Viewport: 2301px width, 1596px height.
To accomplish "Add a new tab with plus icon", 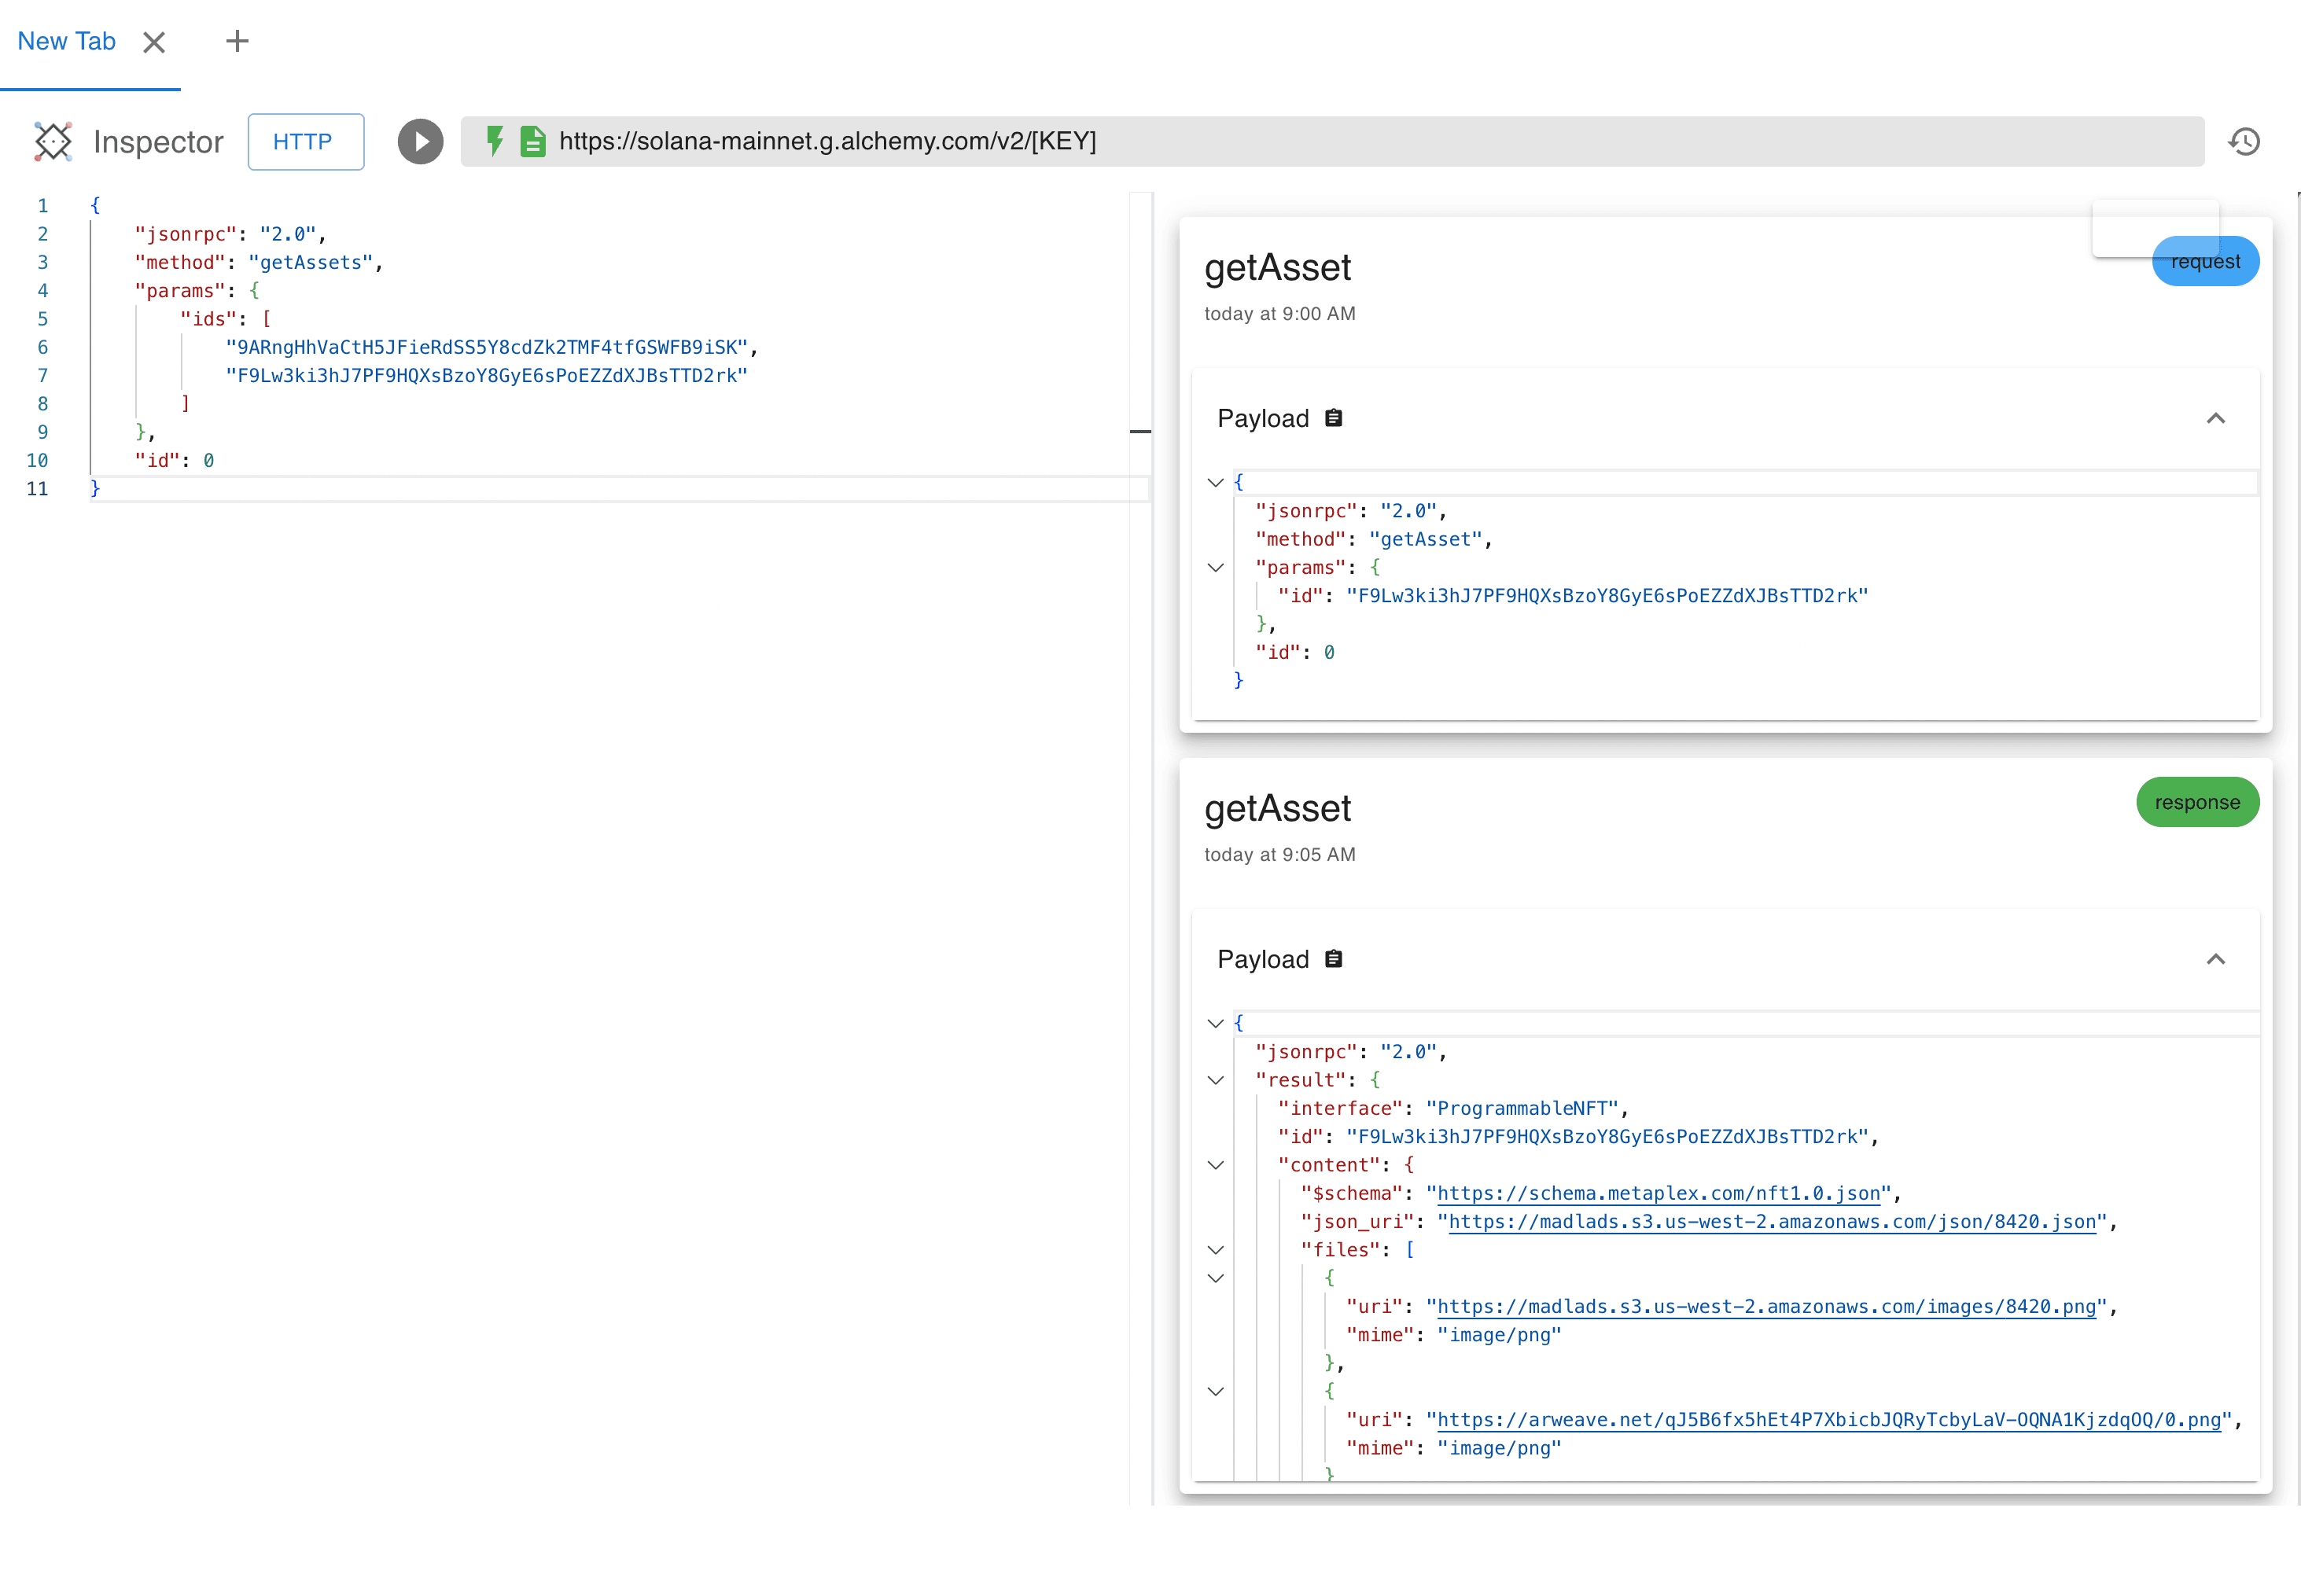I will tap(237, 41).
